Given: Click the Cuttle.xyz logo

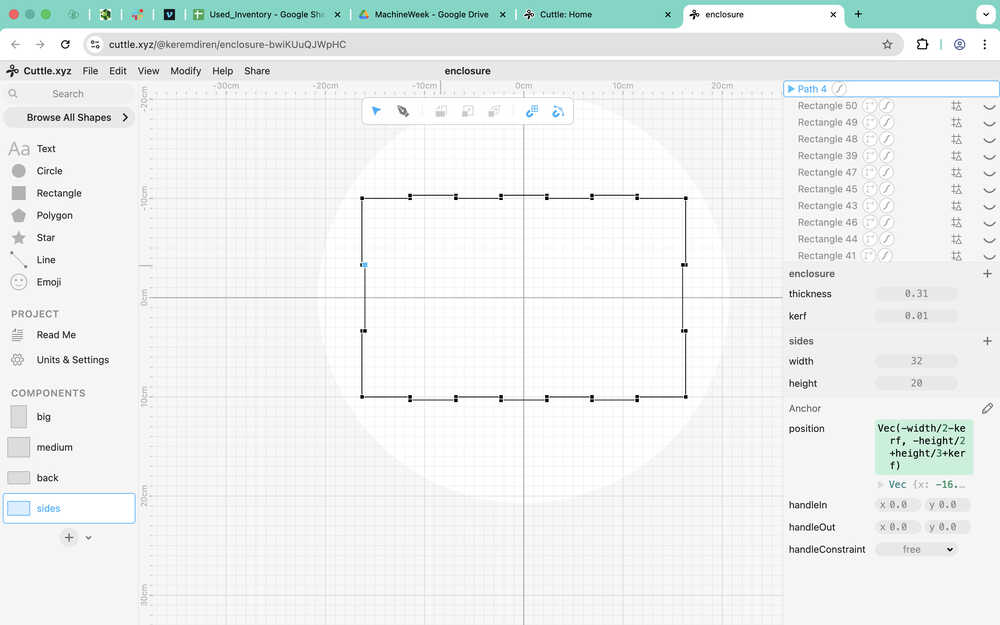Looking at the screenshot, I should click(38, 71).
